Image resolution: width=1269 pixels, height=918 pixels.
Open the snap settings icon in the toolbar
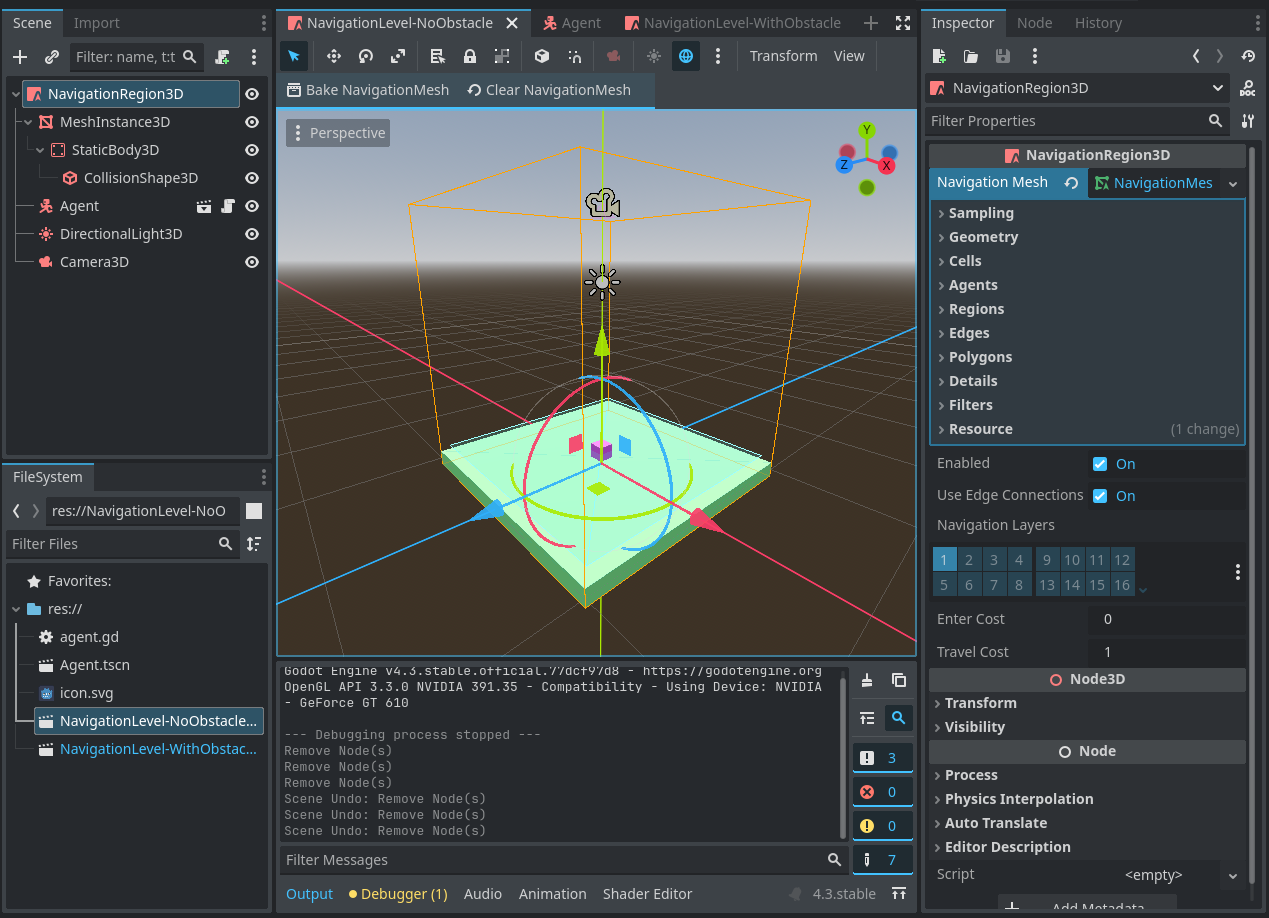(x=576, y=57)
